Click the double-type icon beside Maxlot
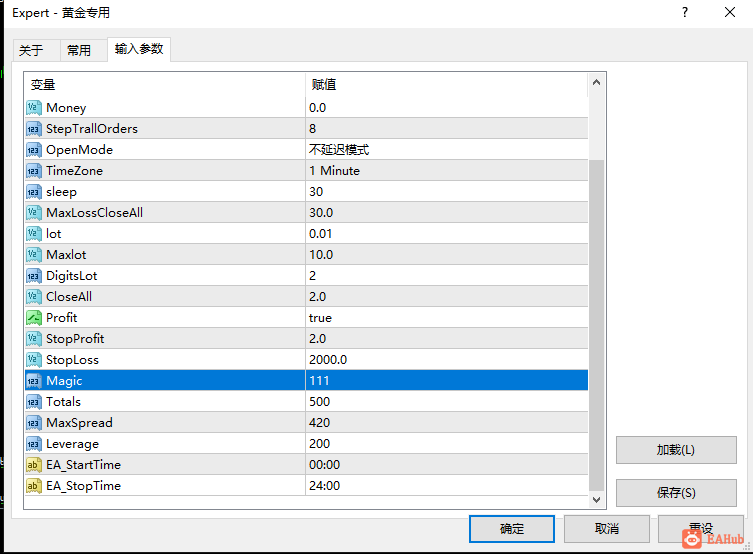This screenshot has height=554, width=753. (x=34, y=255)
